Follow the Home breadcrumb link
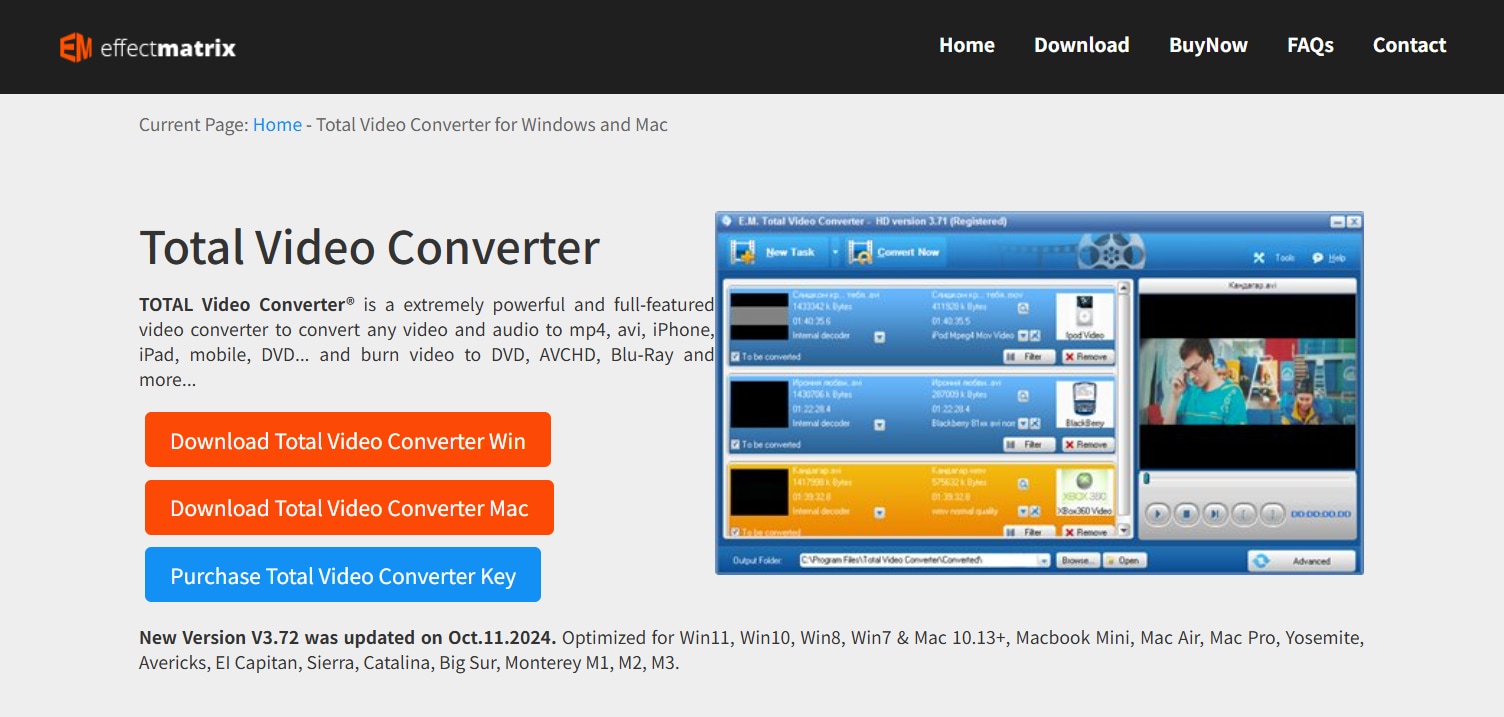Screen dimensions: 1504x717 click(277, 125)
